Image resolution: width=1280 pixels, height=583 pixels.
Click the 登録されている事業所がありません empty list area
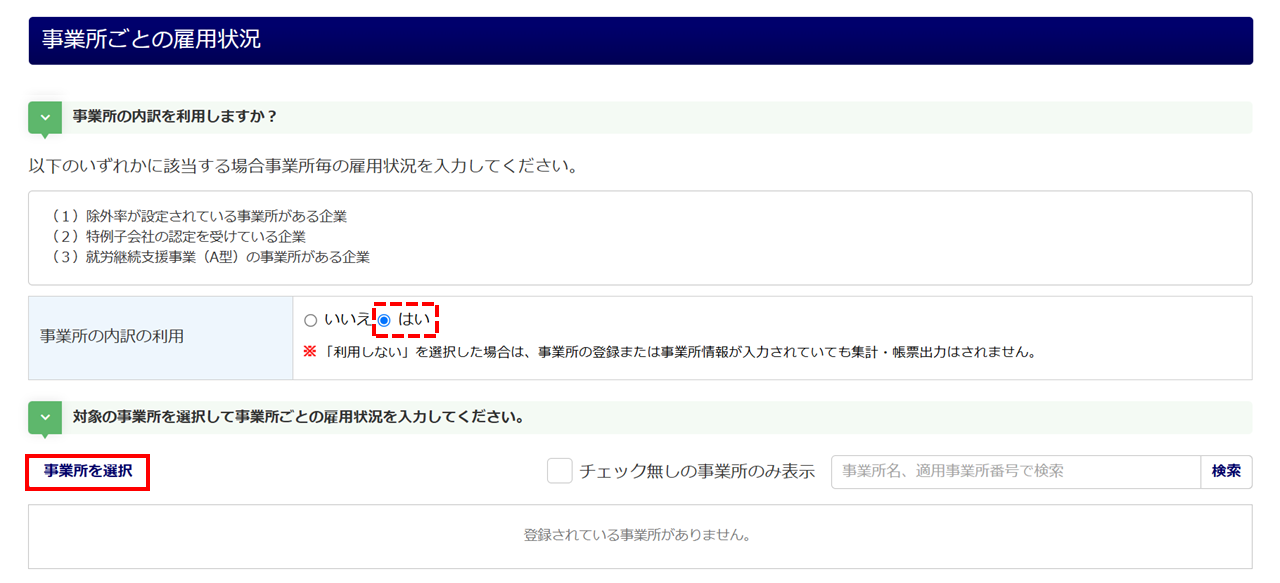point(640,536)
